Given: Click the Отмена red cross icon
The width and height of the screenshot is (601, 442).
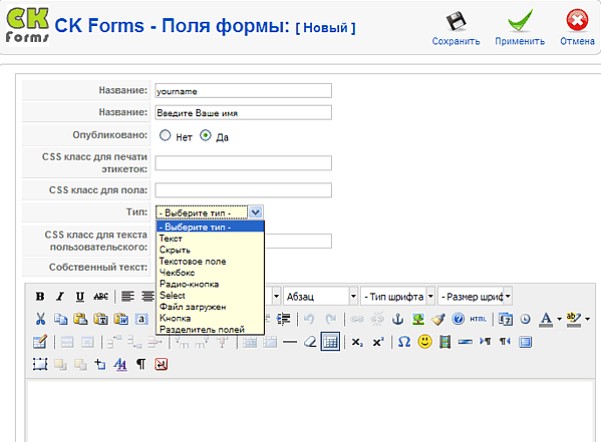Looking at the screenshot, I should pyautogui.click(x=577, y=20).
